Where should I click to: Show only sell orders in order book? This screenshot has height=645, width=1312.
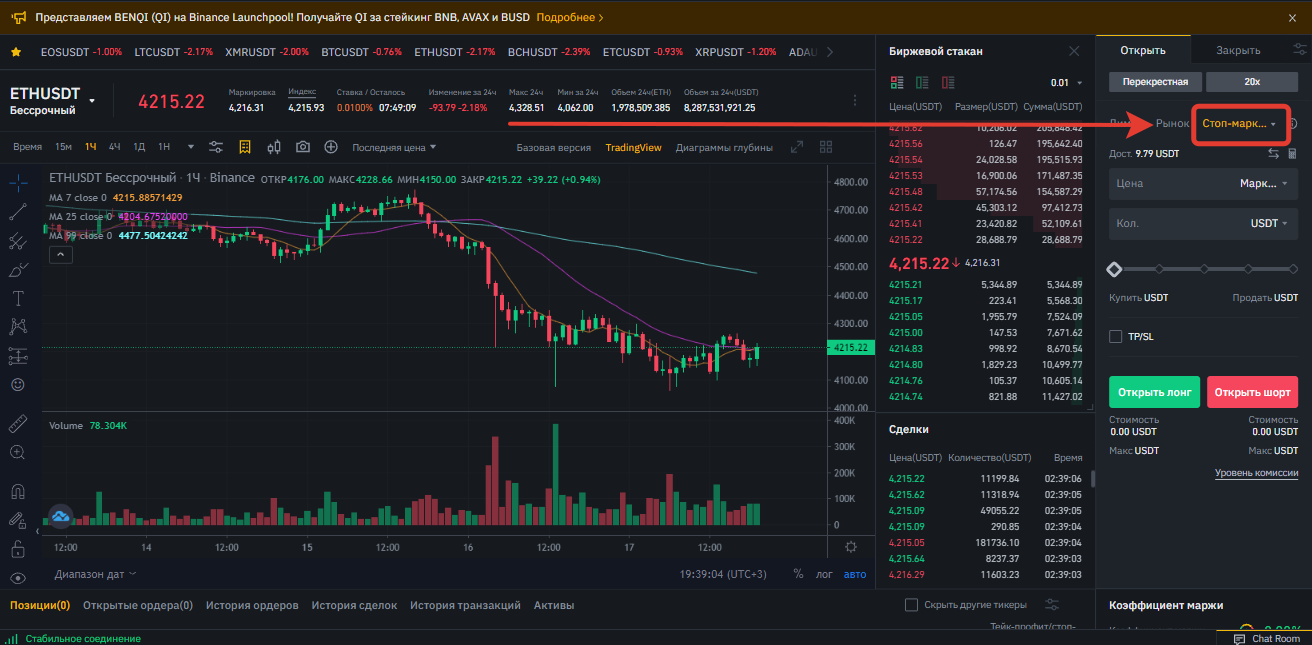pos(948,82)
